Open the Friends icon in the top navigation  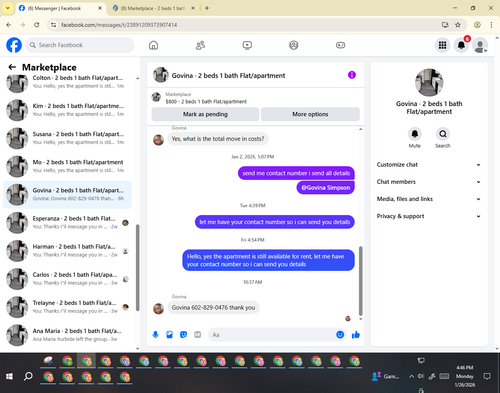point(200,45)
